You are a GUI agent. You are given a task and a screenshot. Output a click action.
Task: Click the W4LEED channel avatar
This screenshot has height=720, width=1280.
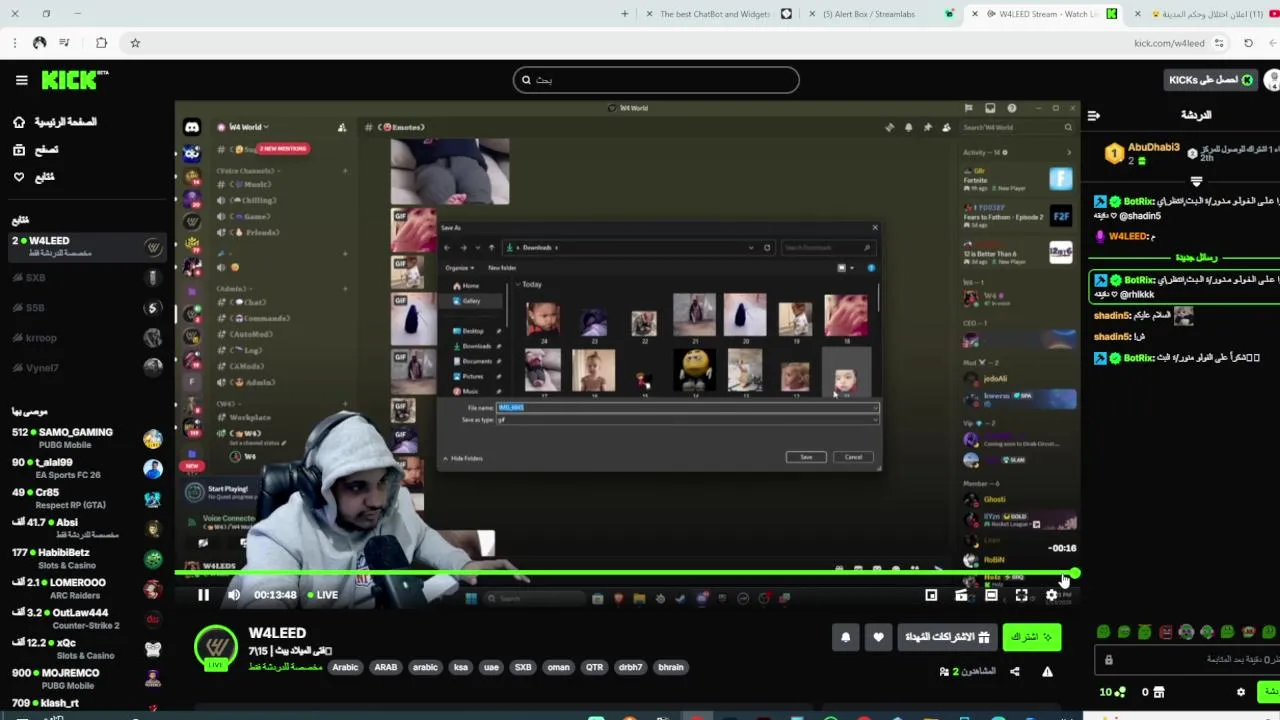tap(215, 647)
